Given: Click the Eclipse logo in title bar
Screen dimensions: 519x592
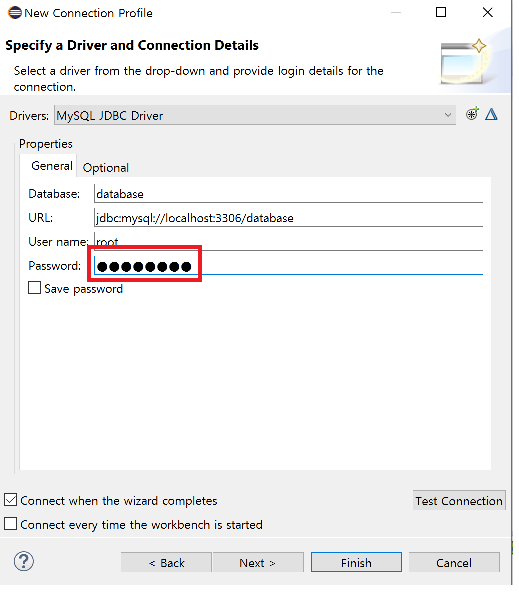Looking at the screenshot, I should coord(15,12).
